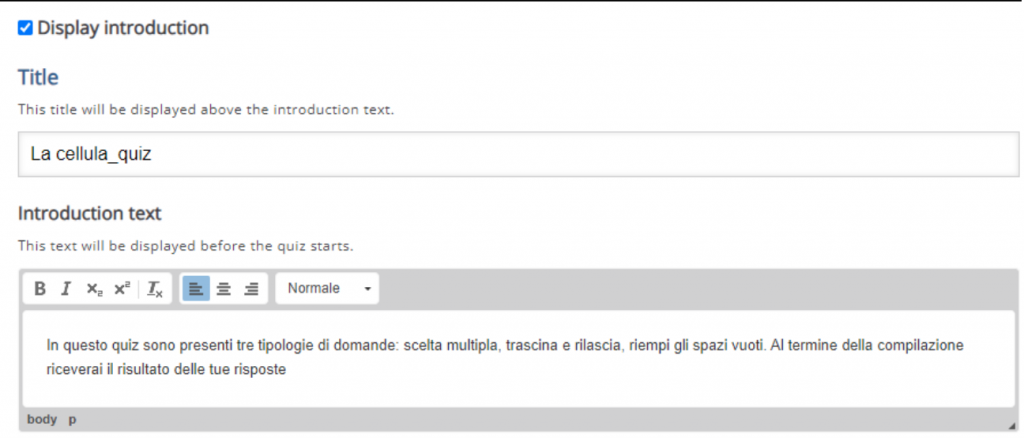Open the Normale paragraph format dropdown

pyautogui.click(x=327, y=289)
